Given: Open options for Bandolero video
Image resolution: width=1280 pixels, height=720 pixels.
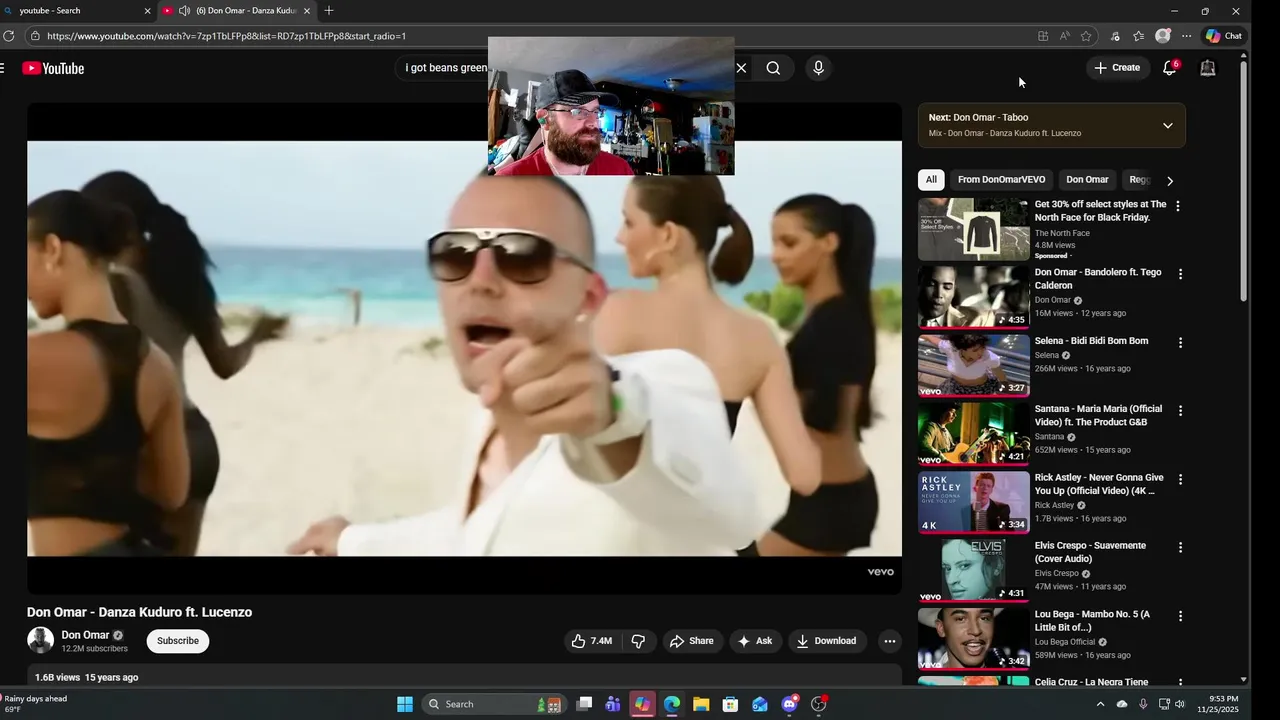Looking at the screenshot, I should pyautogui.click(x=1180, y=274).
